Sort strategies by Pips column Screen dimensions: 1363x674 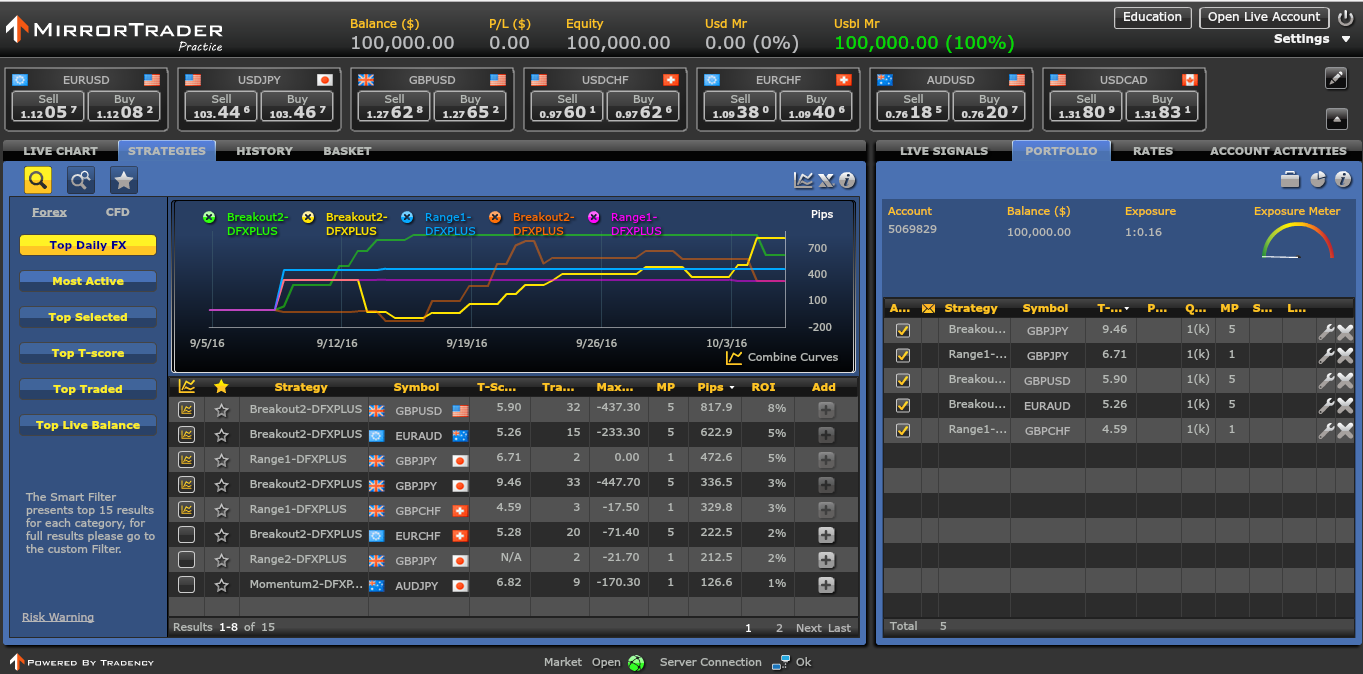pos(716,387)
